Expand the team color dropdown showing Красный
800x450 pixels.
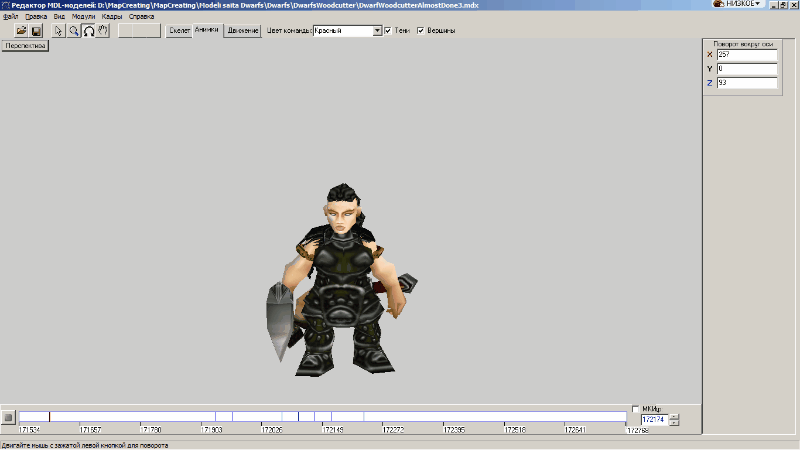(377, 31)
